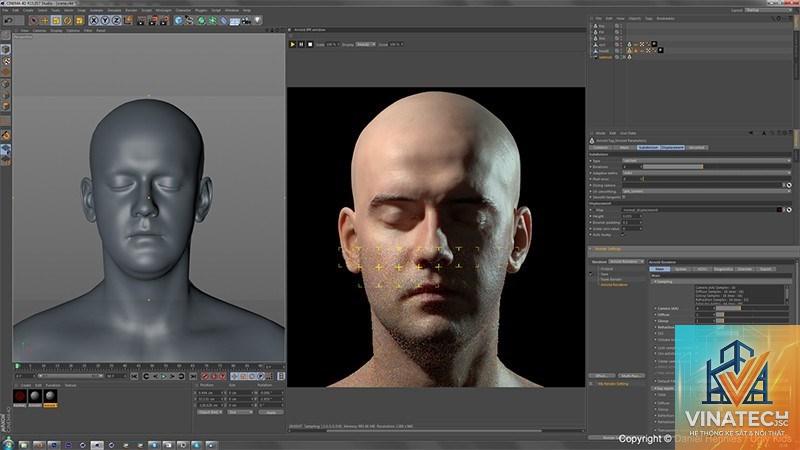This screenshot has width=800, height=450.
Task: Open the viewport Display menu
Action: 56,31
